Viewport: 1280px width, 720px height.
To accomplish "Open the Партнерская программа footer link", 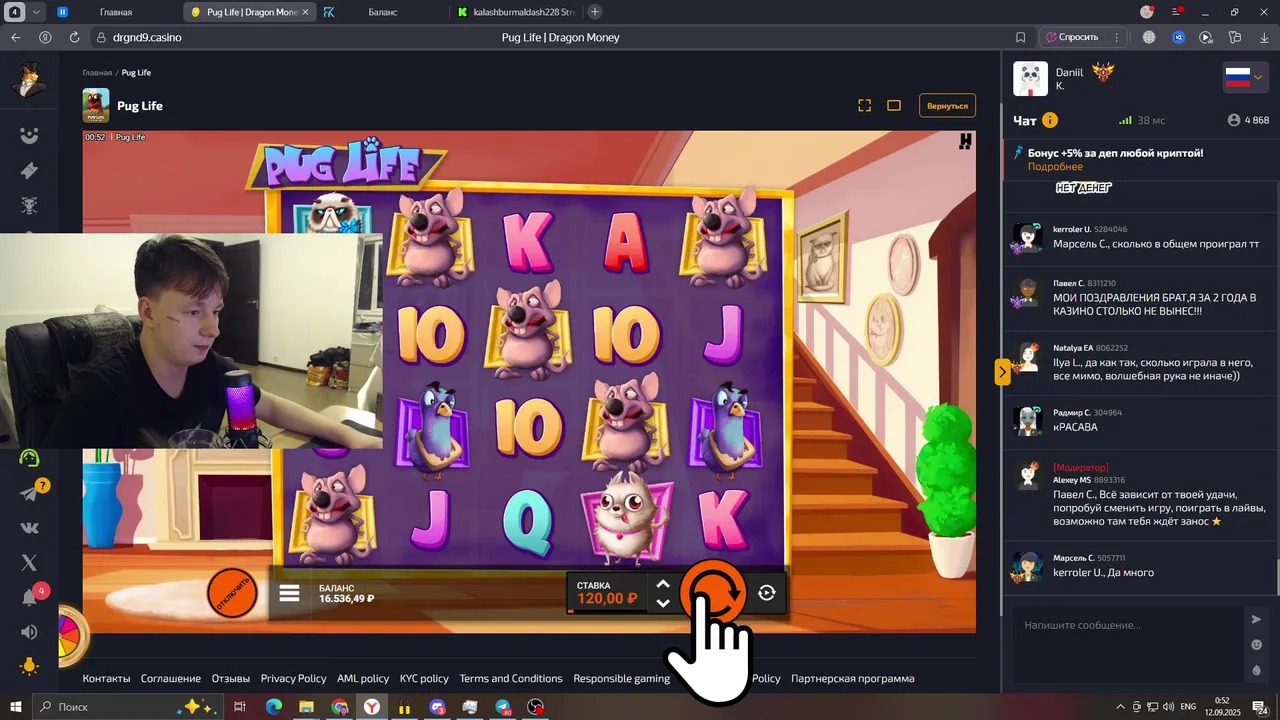I will click(853, 678).
